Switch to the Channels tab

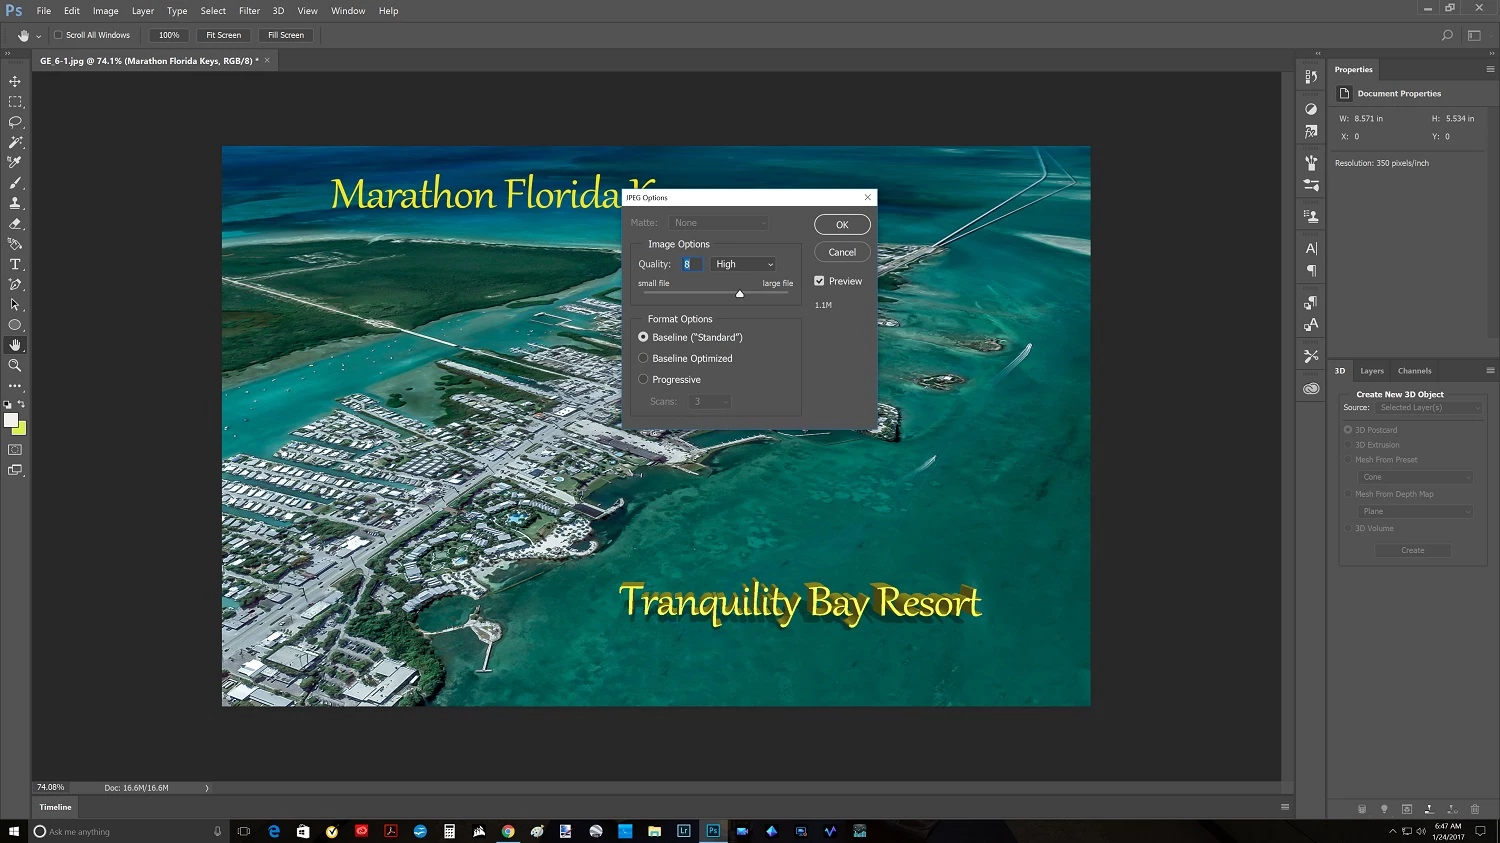click(1414, 371)
